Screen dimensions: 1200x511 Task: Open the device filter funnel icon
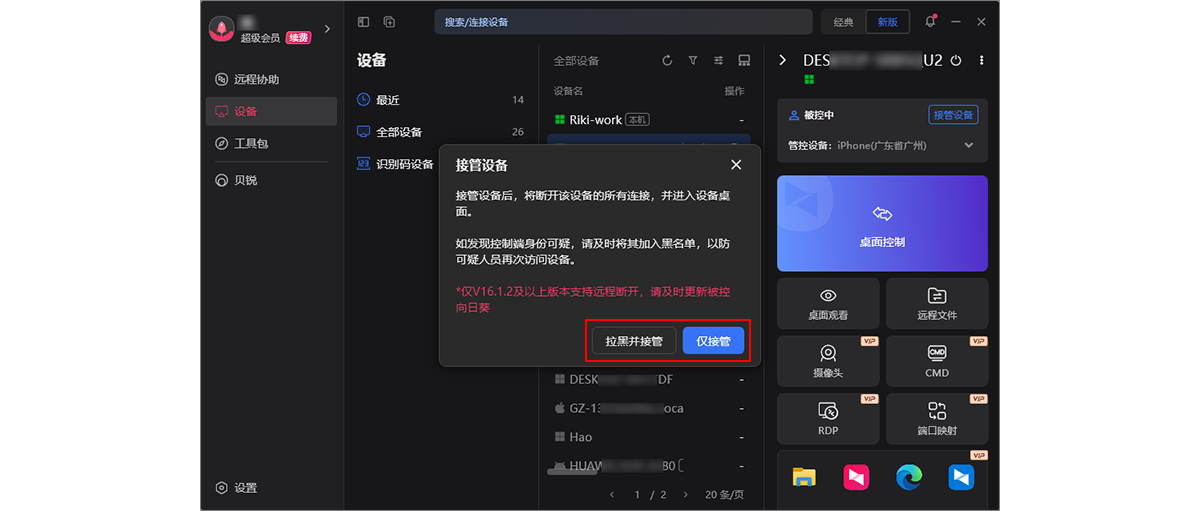click(x=693, y=61)
